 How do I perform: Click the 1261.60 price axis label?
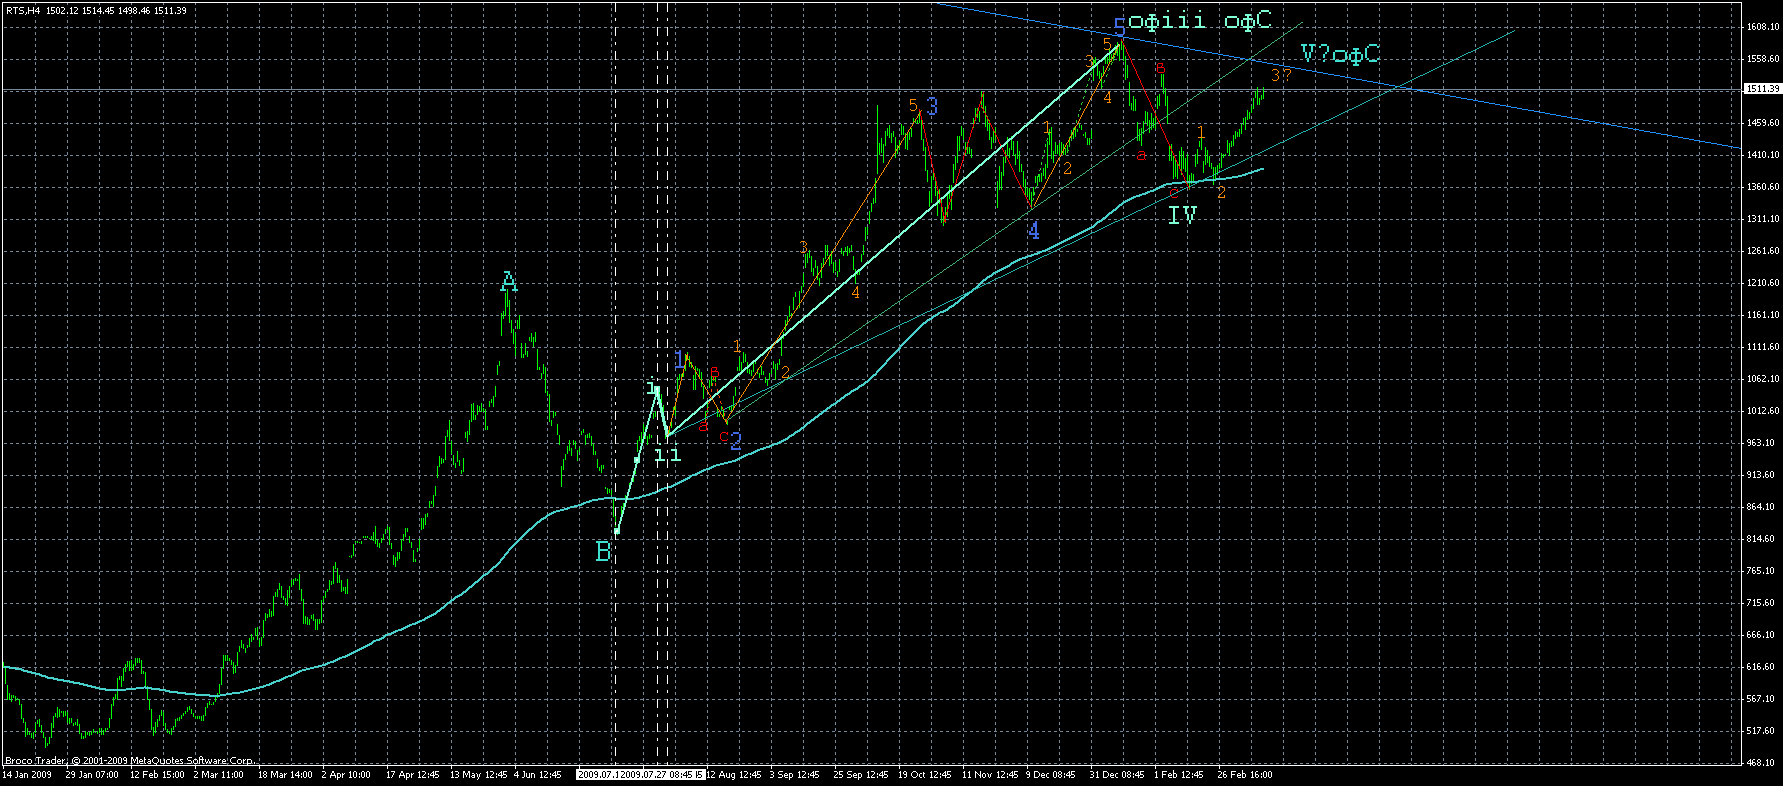pos(1762,251)
